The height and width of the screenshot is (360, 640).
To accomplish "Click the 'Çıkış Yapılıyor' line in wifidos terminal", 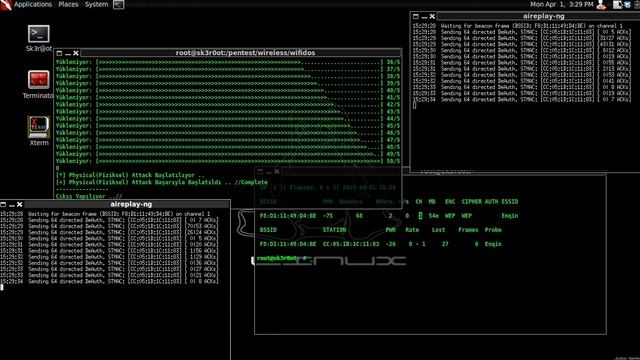I will tap(89, 196).
